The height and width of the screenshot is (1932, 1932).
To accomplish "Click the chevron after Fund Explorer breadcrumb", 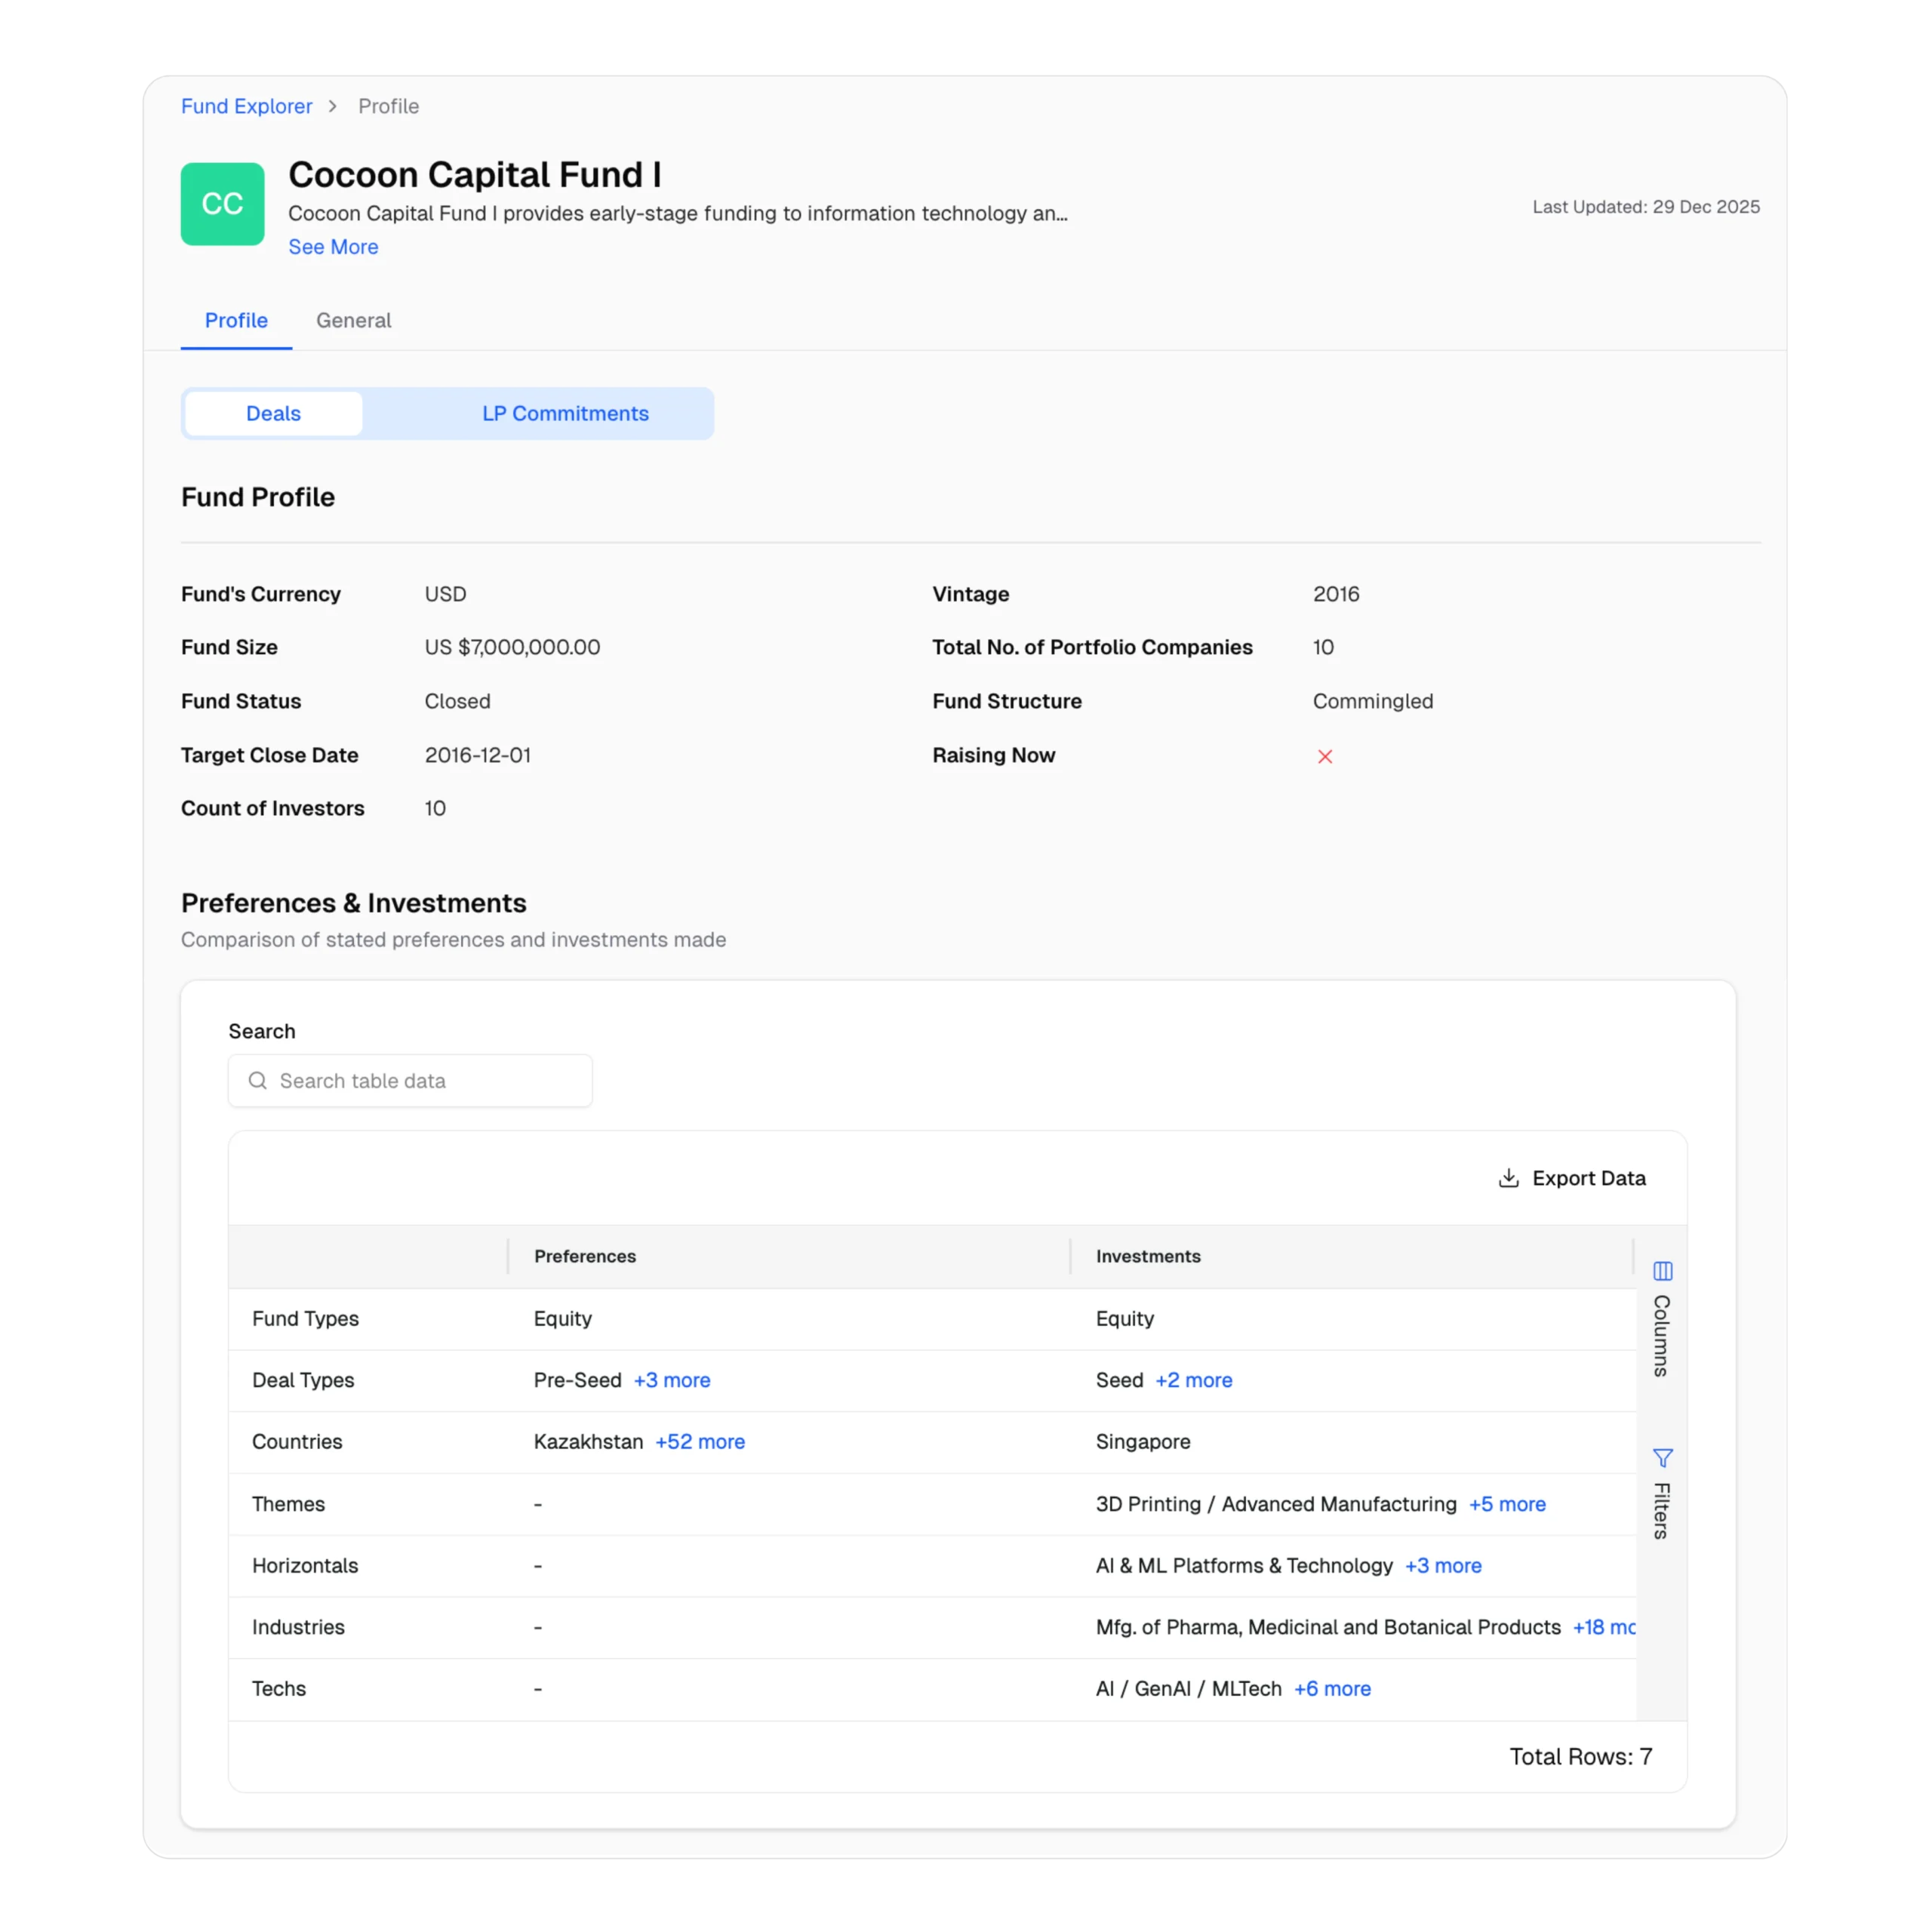I will (x=331, y=106).
